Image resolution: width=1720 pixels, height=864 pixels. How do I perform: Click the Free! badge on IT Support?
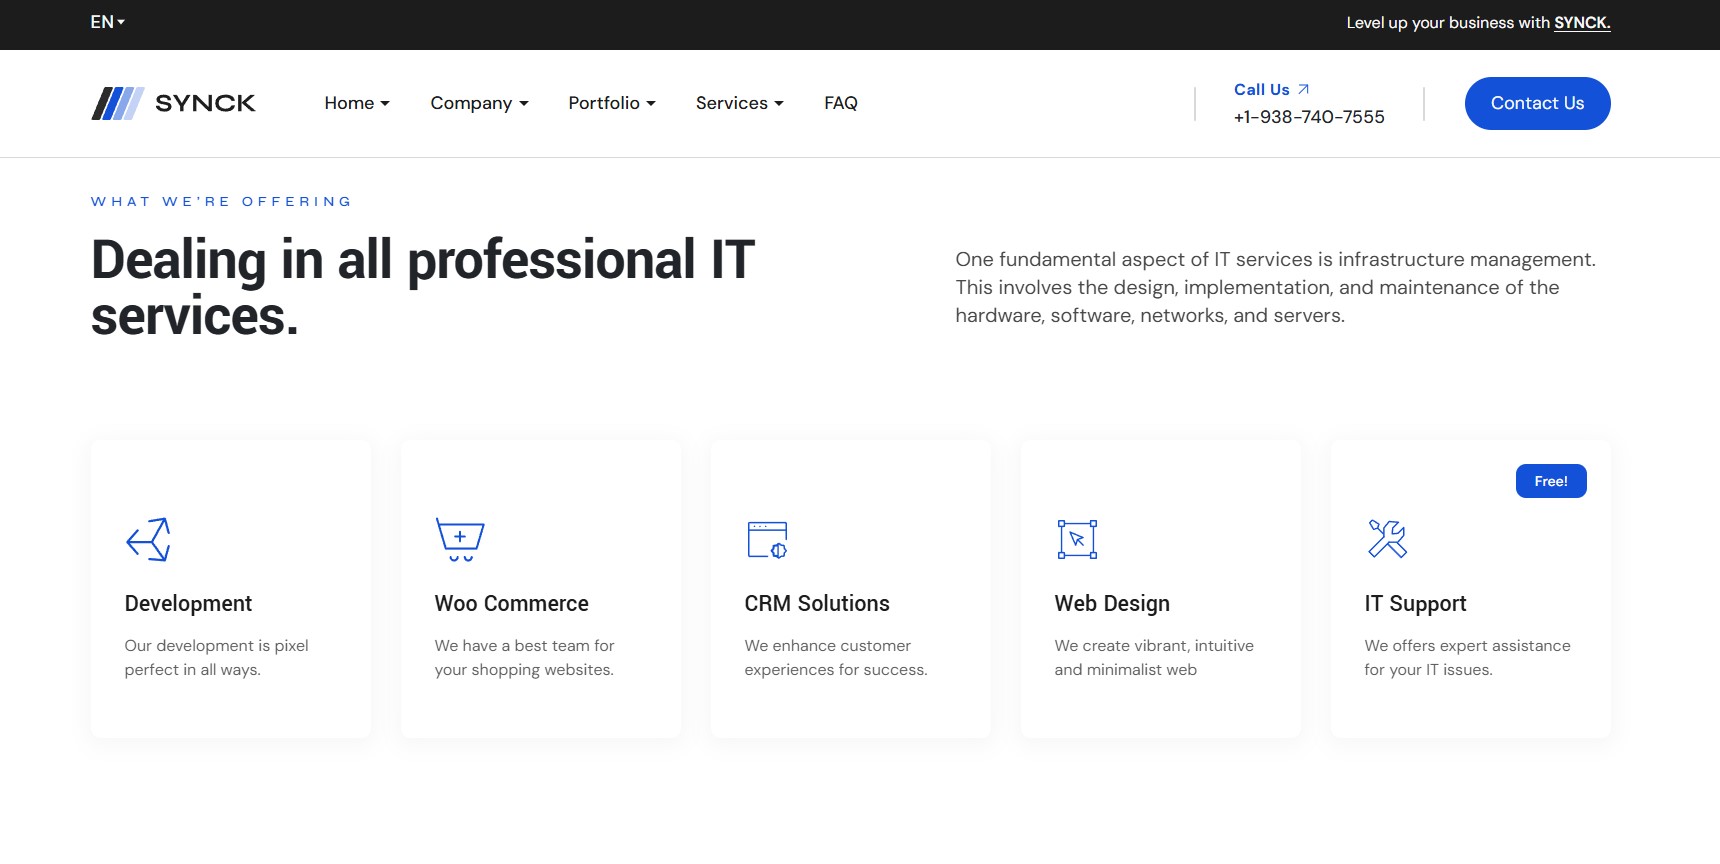coord(1551,481)
